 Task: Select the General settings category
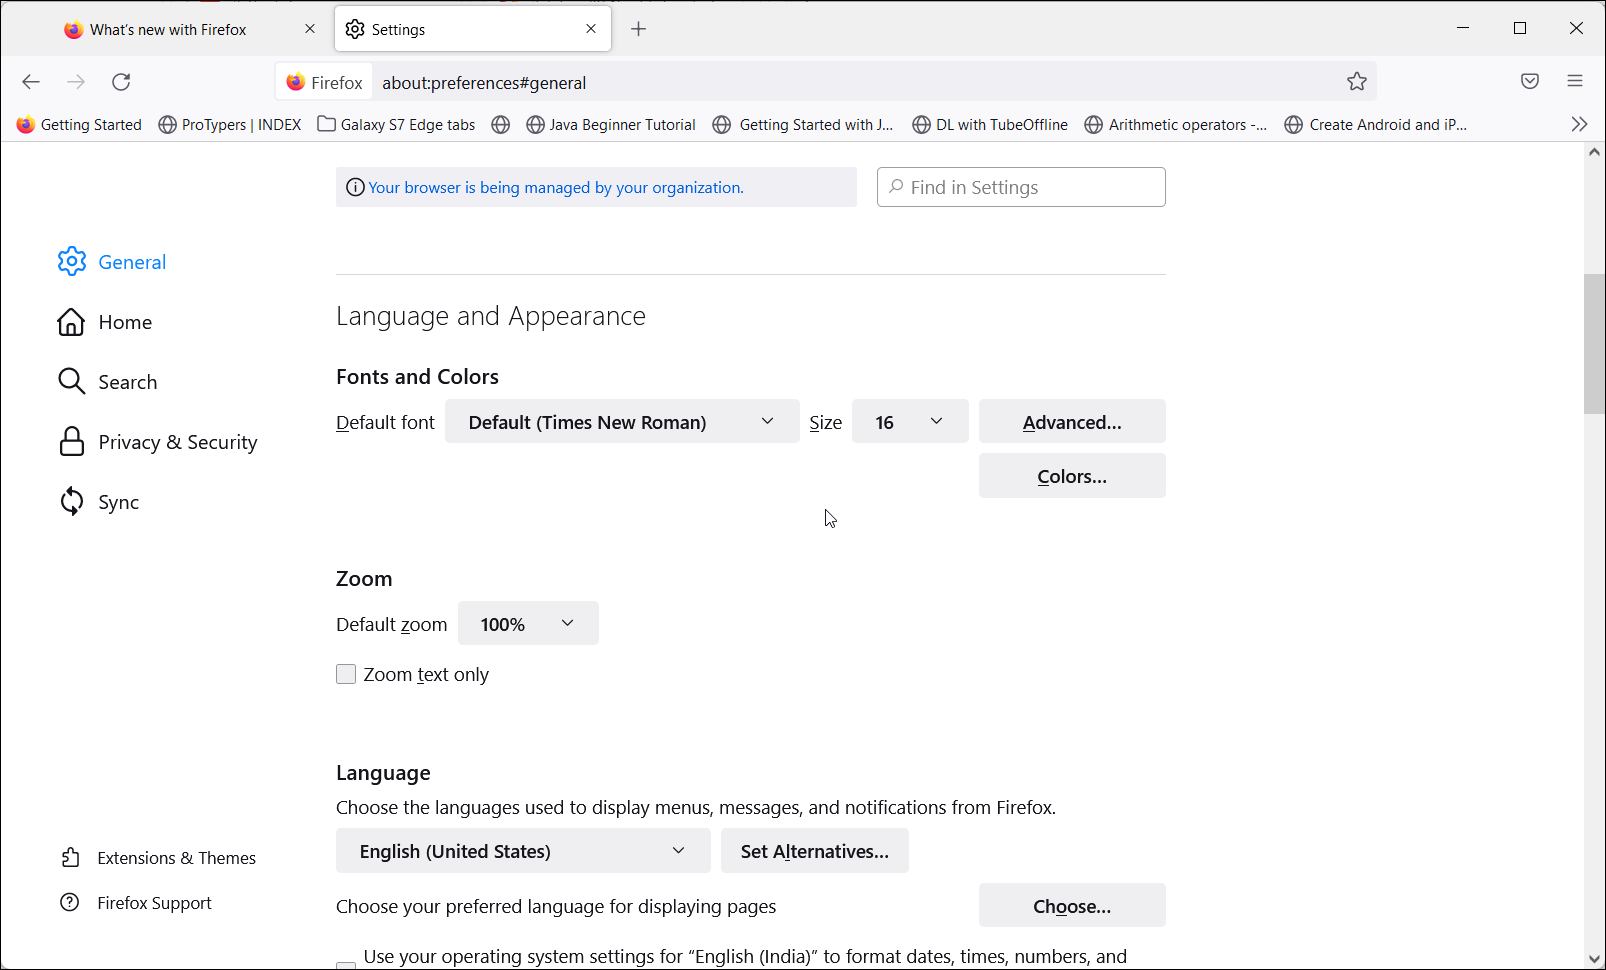click(x=132, y=262)
